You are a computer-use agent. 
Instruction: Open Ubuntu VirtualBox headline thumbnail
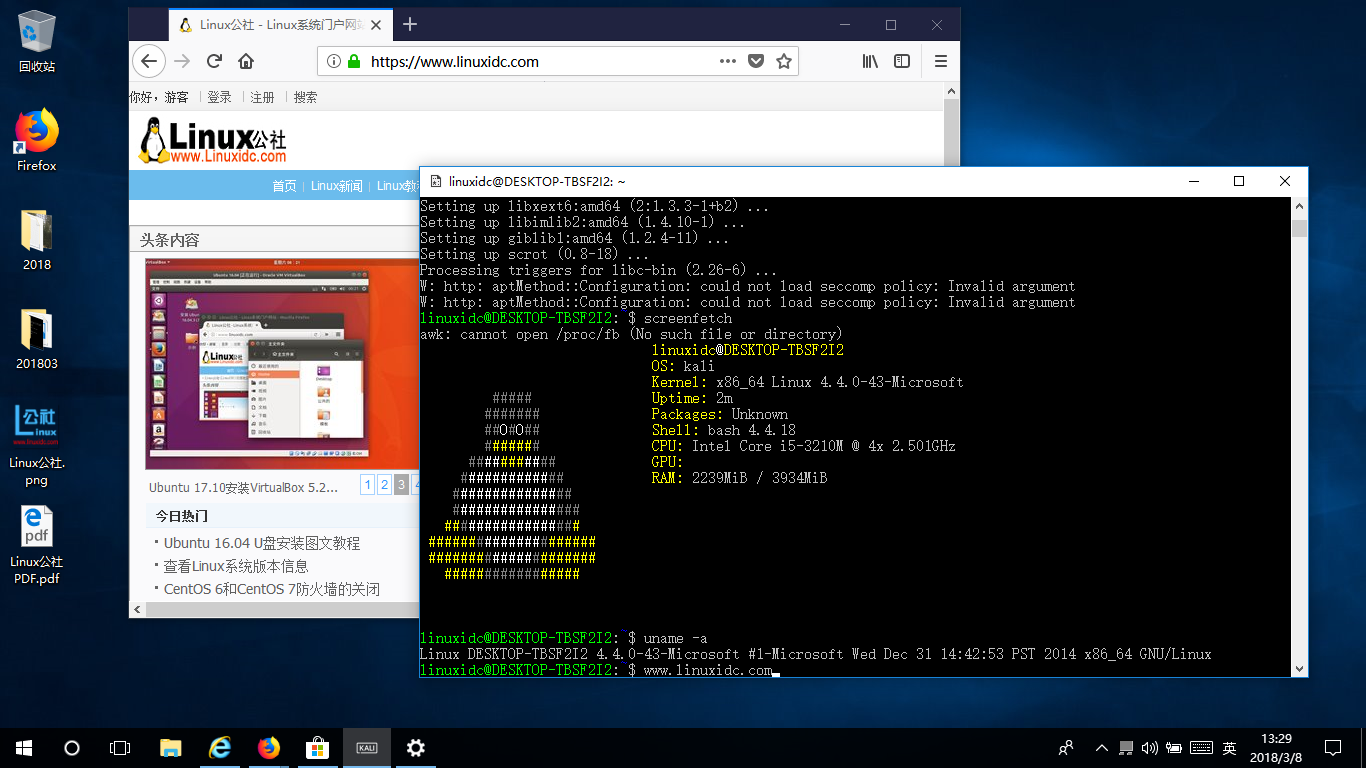tap(282, 364)
